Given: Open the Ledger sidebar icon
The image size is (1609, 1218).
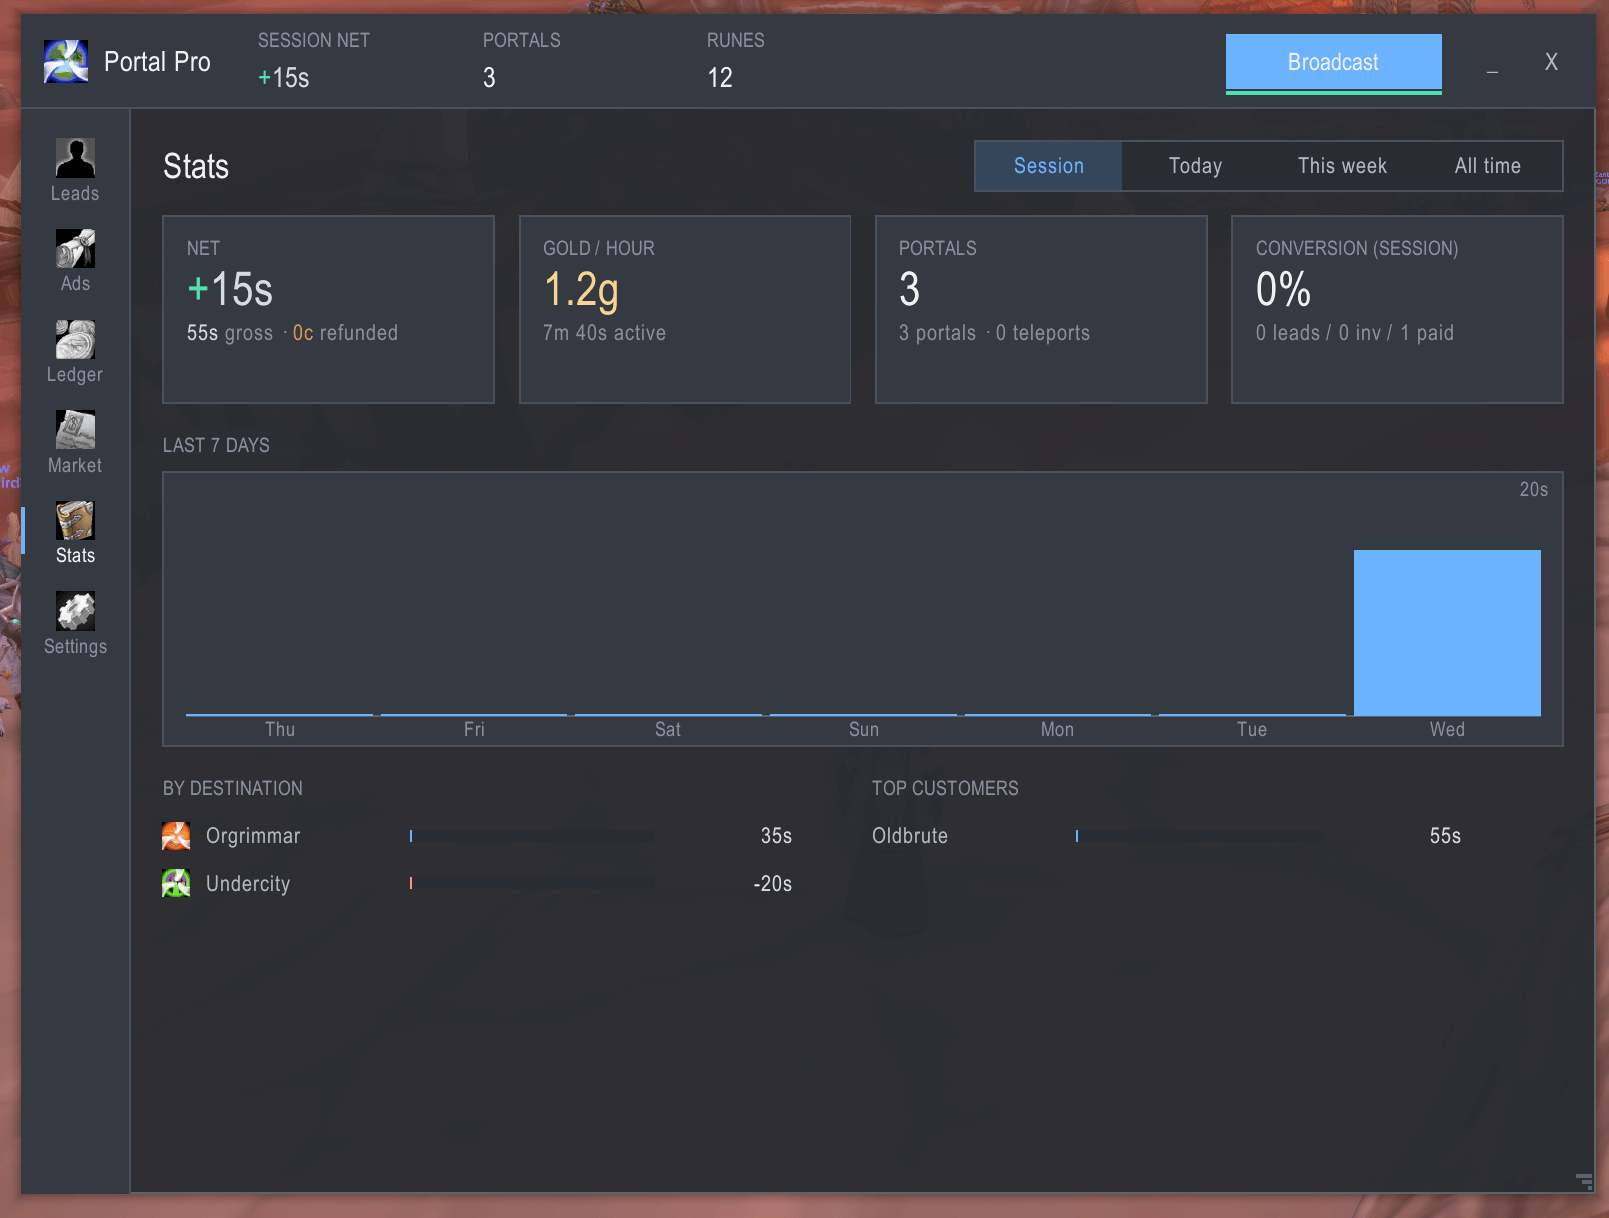Looking at the screenshot, I should 75,340.
